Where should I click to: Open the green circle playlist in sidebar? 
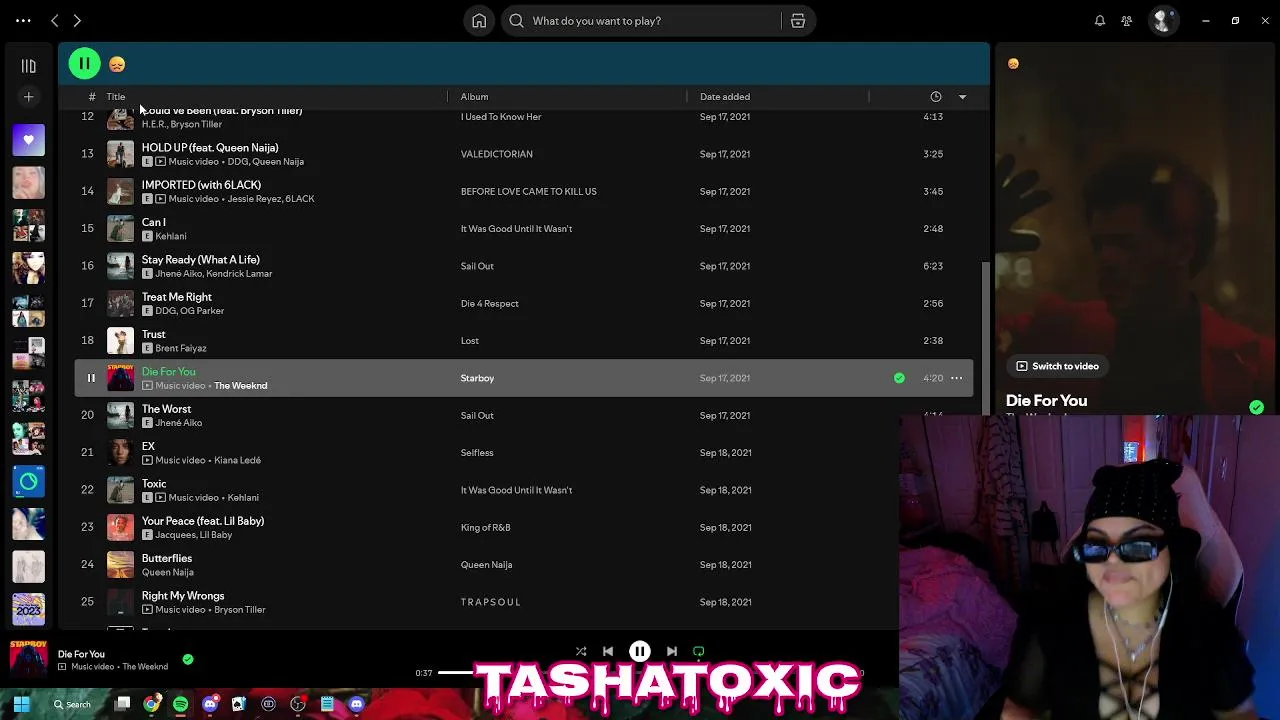(x=28, y=481)
